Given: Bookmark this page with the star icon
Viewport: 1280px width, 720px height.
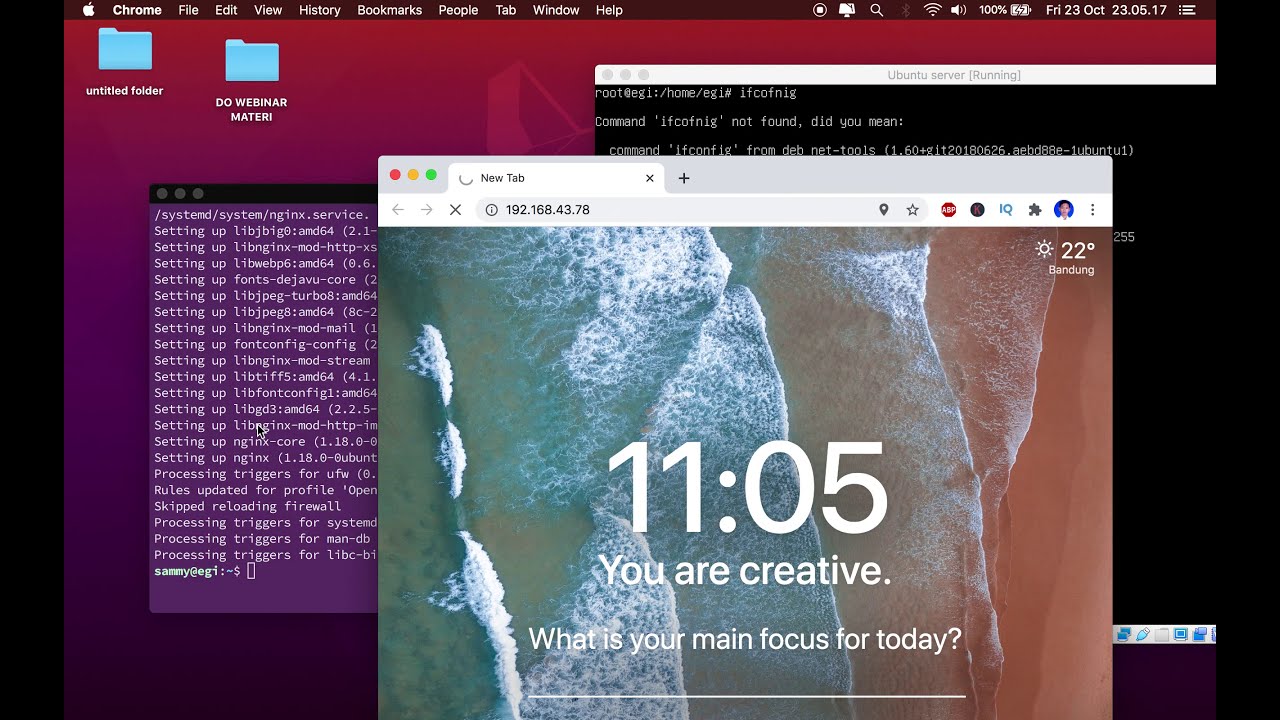Looking at the screenshot, I should pyautogui.click(x=912, y=210).
